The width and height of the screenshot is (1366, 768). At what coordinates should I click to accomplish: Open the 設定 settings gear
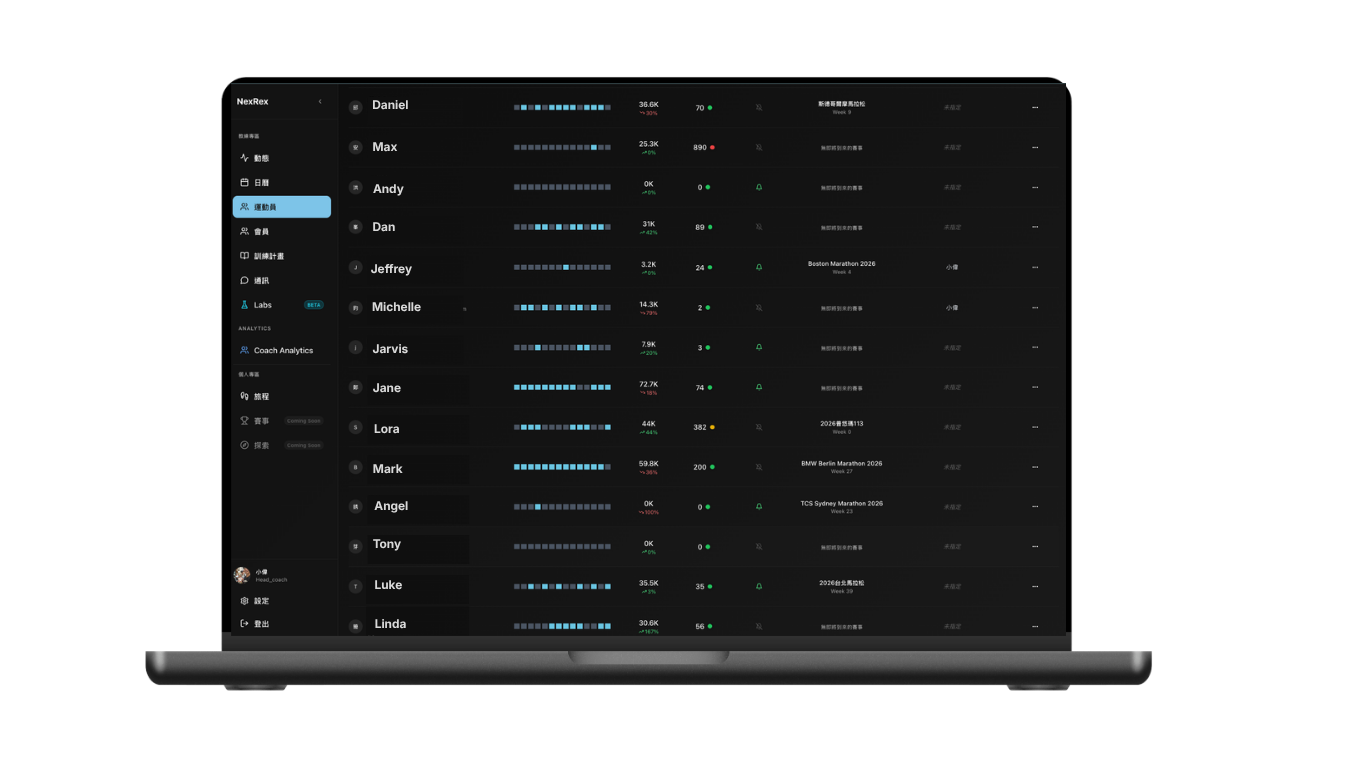coord(244,601)
